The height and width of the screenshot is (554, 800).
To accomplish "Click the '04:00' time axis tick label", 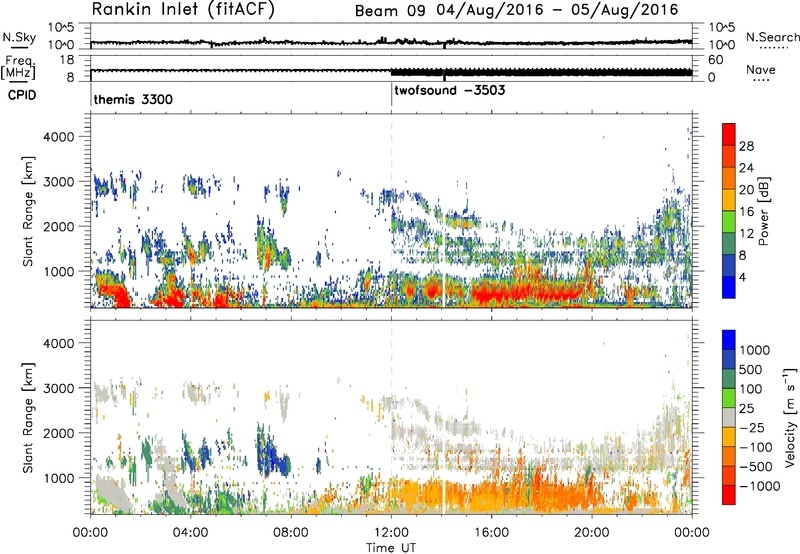I will (x=190, y=533).
